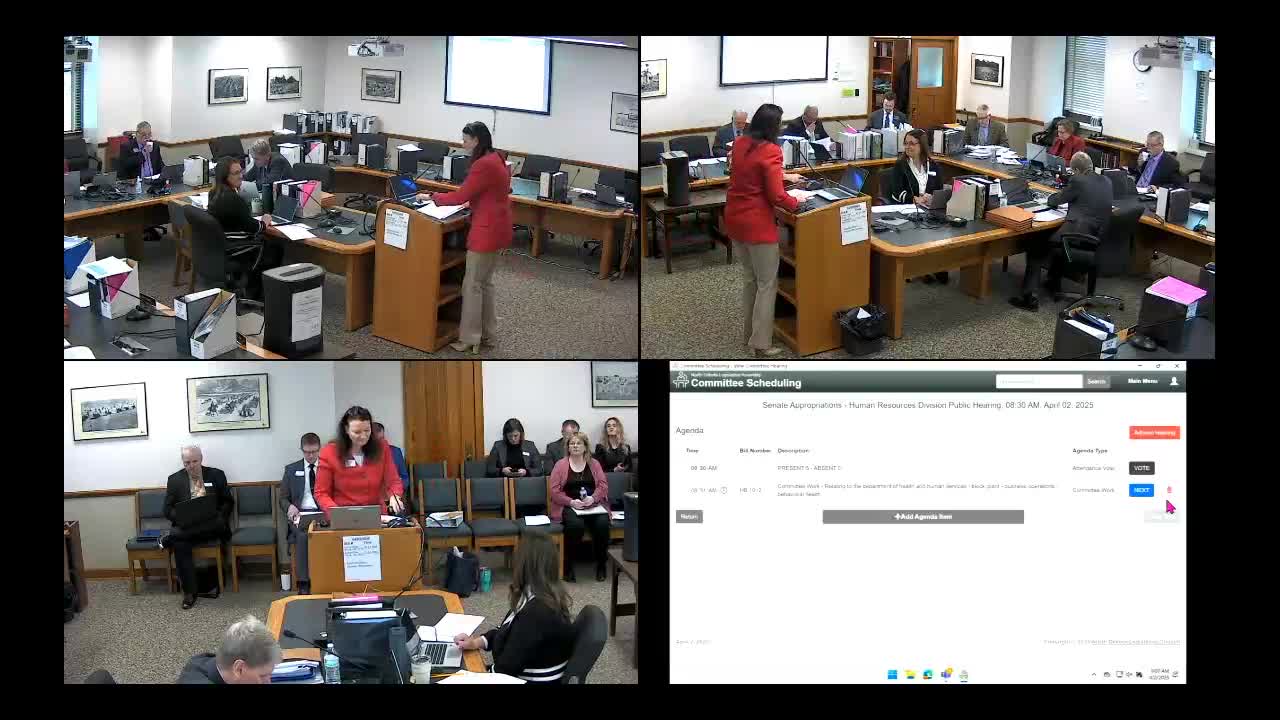Open the user profile icon in header
Image resolution: width=1280 pixels, height=720 pixels.
click(1174, 381)
